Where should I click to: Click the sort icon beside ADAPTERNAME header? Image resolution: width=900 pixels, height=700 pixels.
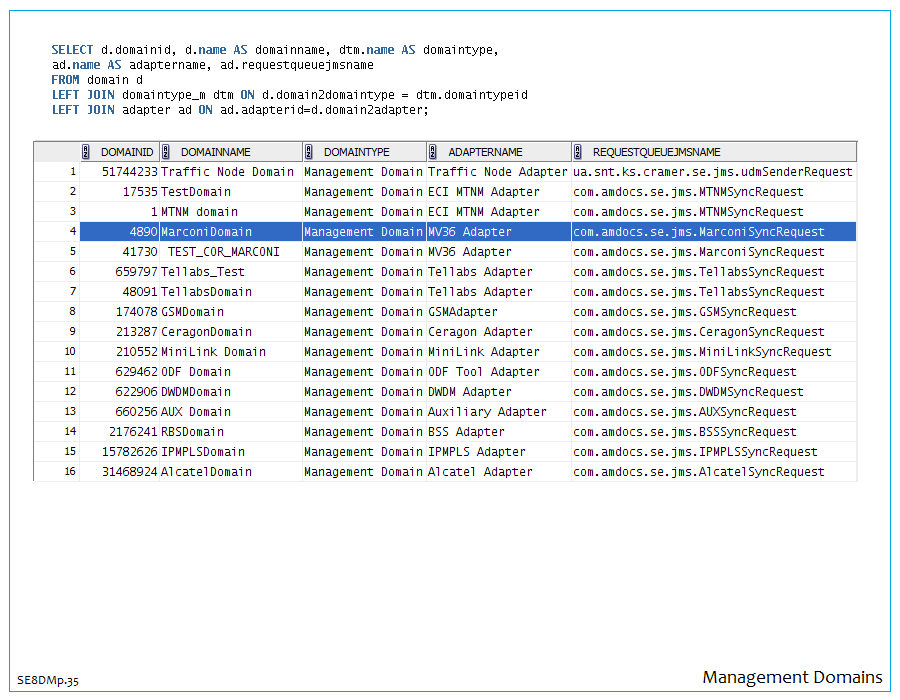pyautogui.click(x=433, y=152)
